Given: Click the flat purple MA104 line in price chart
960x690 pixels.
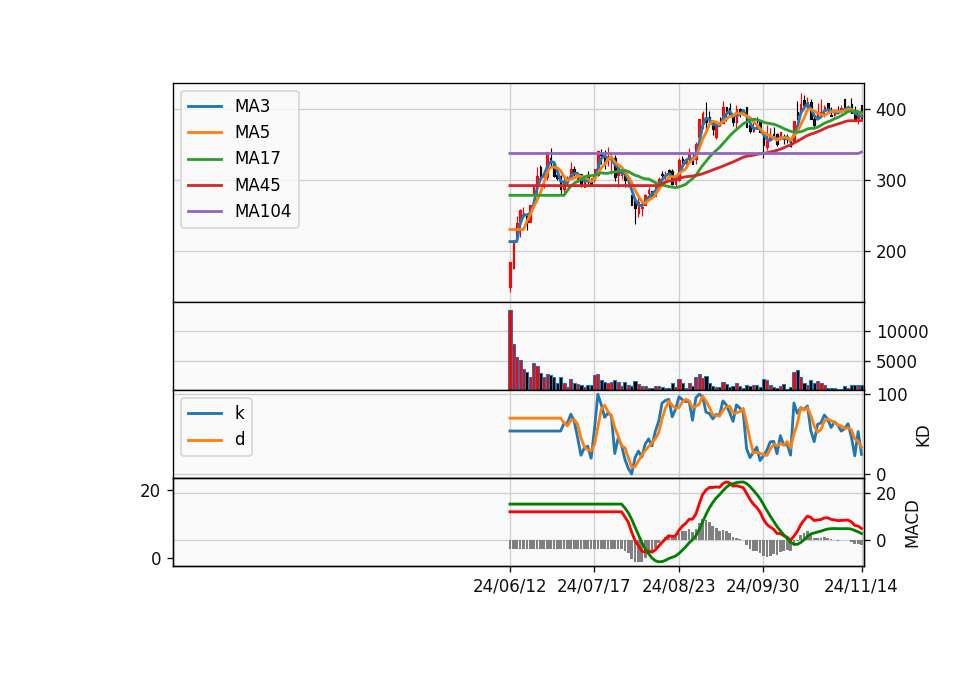Looking at the screenshot, I should point(686,153).
